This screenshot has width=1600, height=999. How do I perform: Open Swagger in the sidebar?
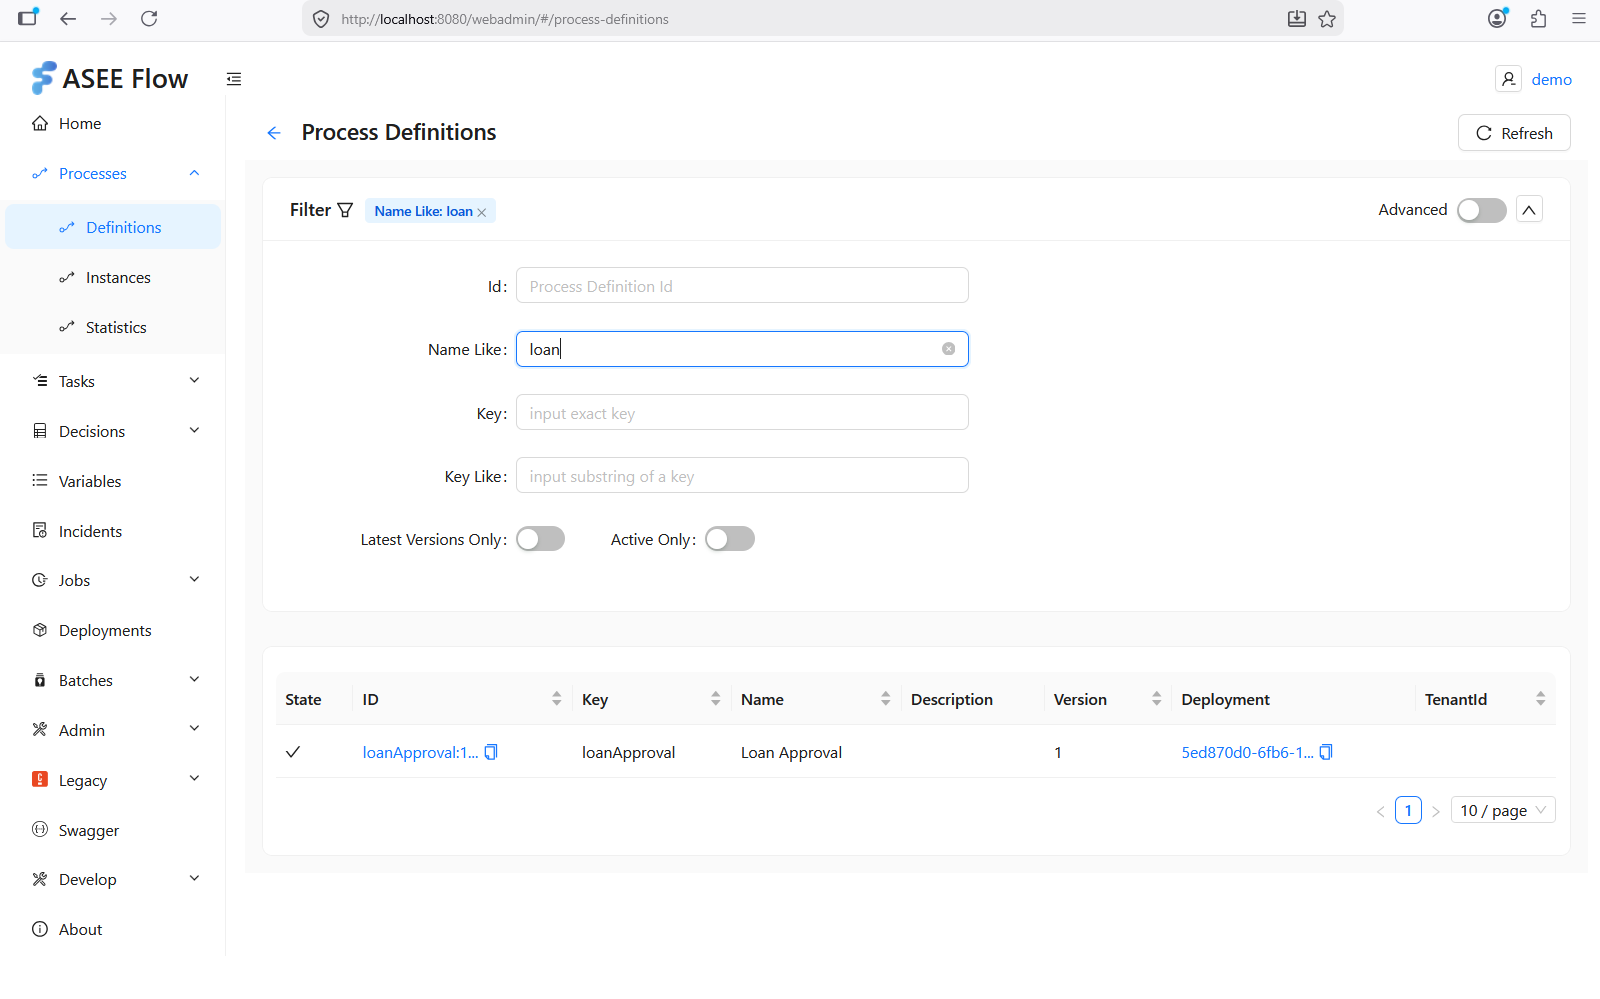[x=113, y=830]
